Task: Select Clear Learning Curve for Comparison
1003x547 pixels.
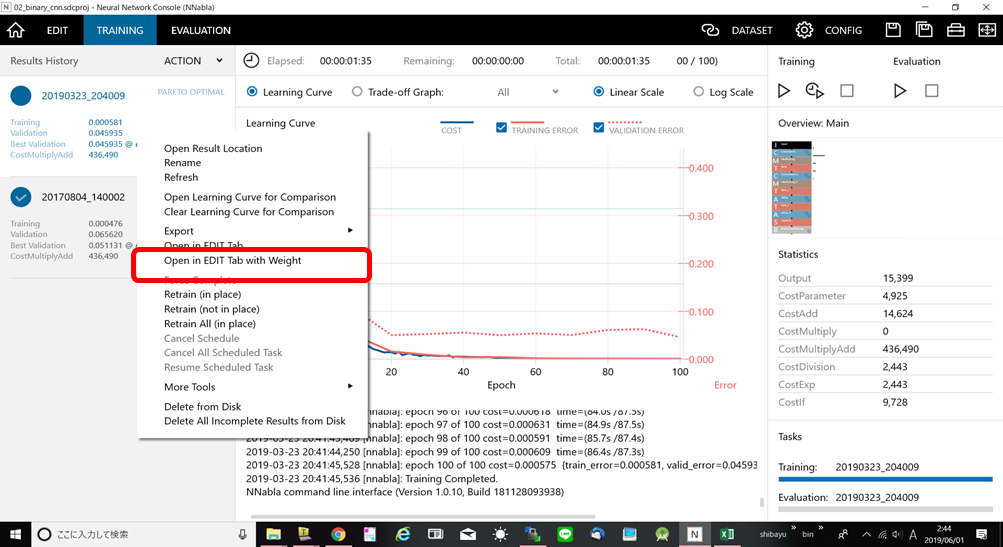Action: tap(249, 212)
